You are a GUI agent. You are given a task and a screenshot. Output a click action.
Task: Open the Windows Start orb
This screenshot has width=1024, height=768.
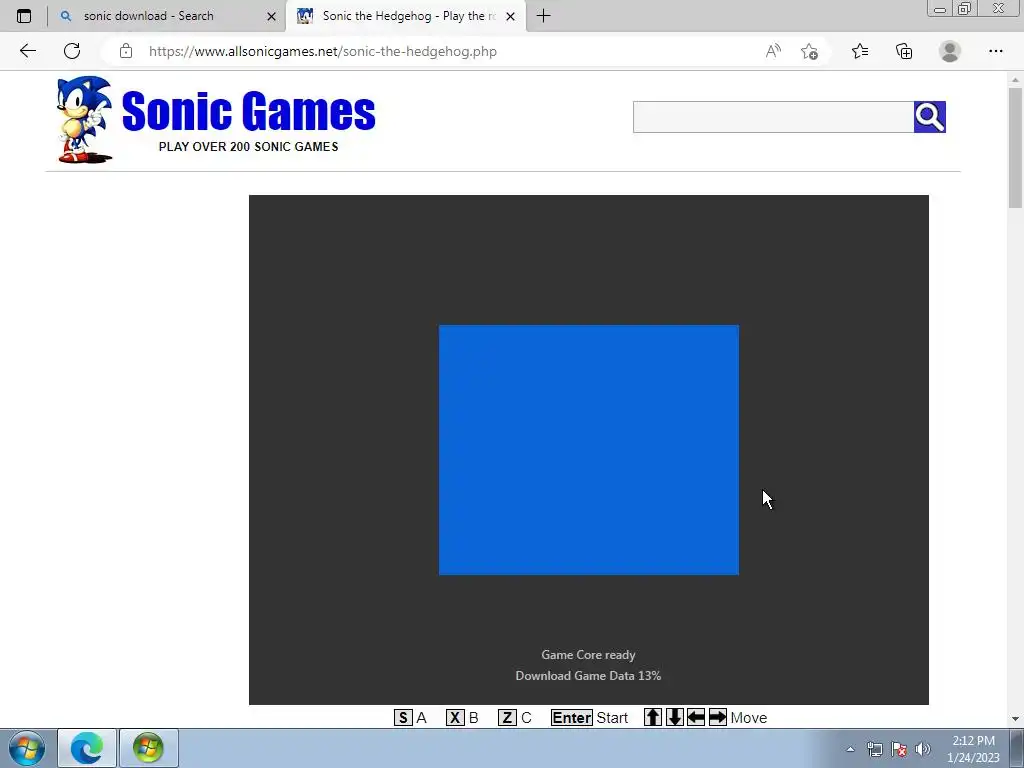[x=27, y=748]
